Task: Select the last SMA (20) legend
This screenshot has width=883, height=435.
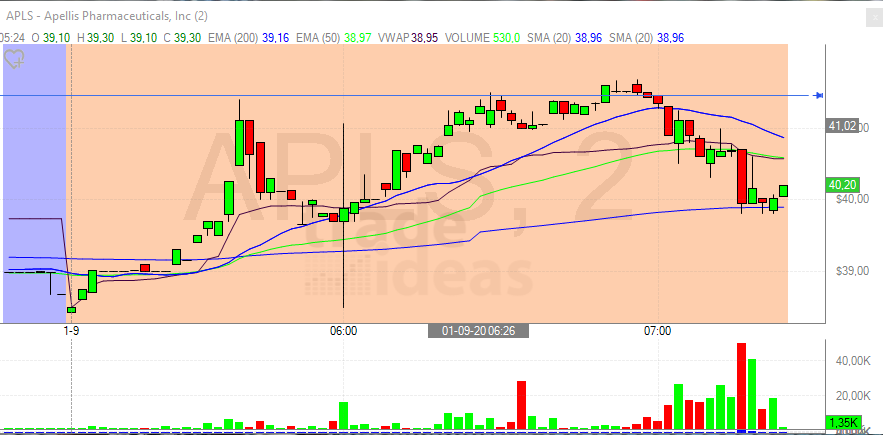Action: (648, 38)
